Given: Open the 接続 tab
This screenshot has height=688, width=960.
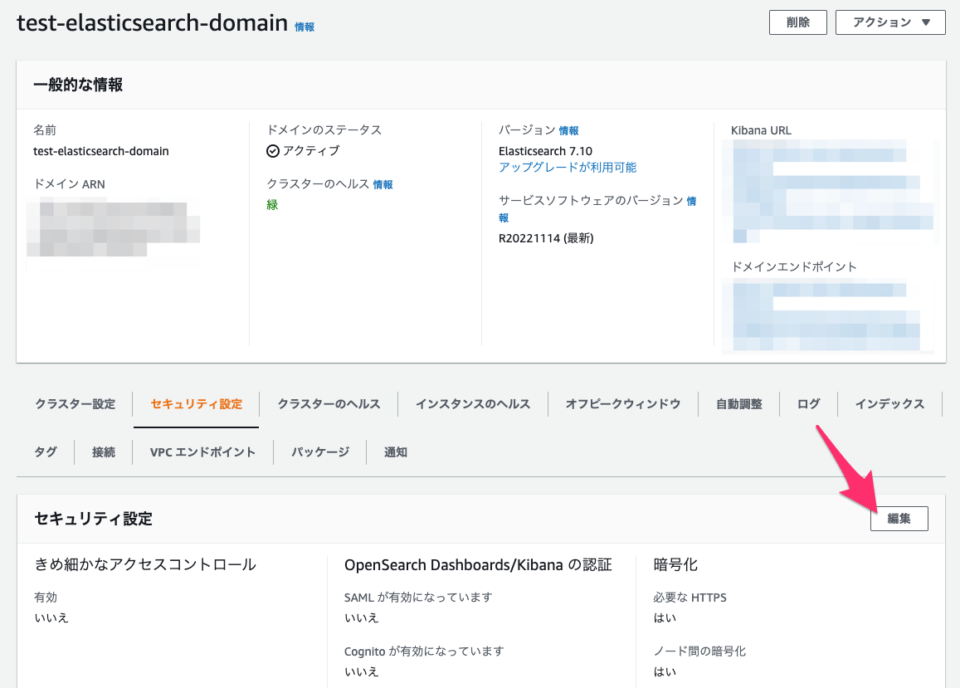Looking at the screenshot, I should click(x=103, y=452).
